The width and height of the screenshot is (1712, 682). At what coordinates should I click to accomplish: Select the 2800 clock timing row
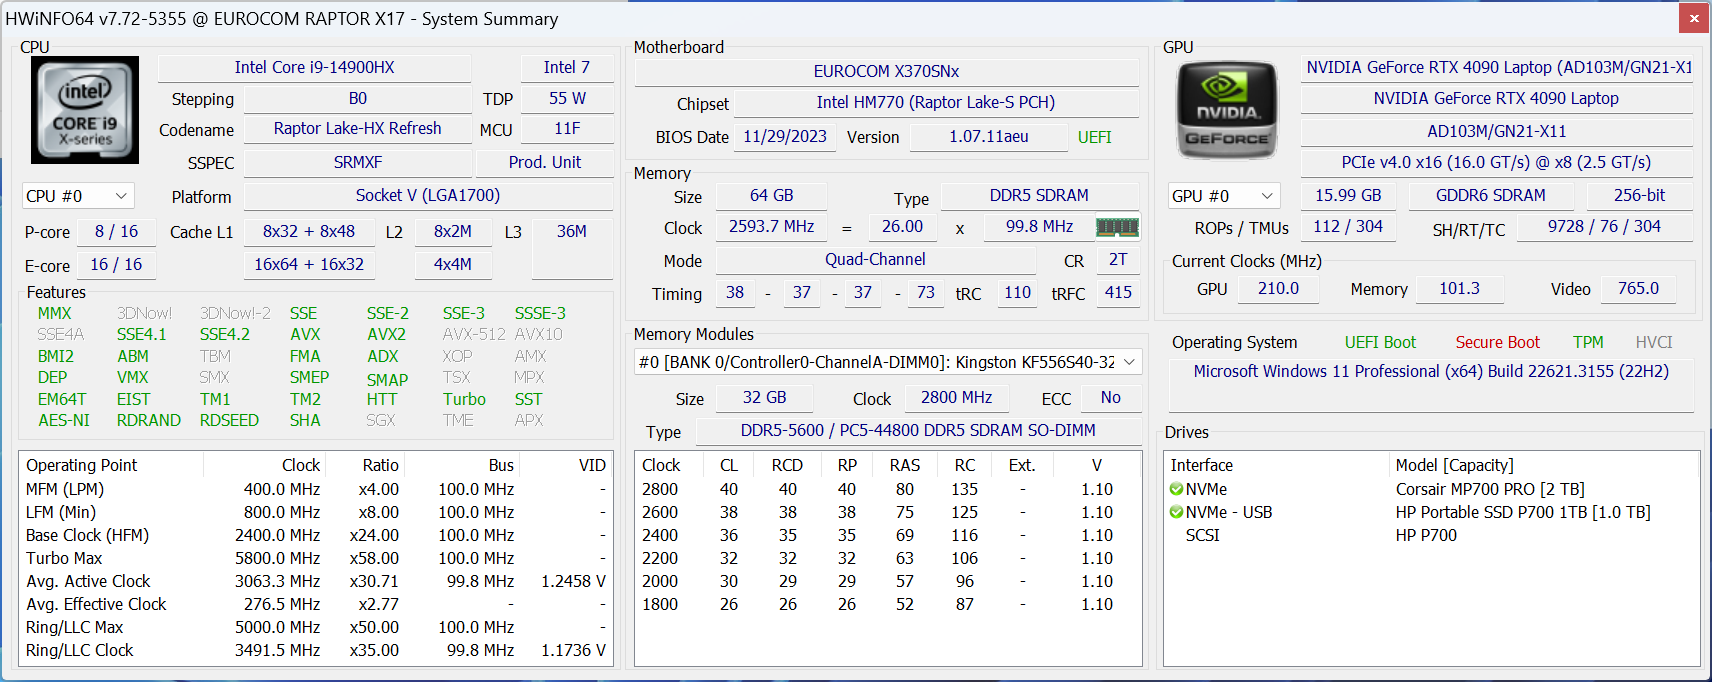888,489
